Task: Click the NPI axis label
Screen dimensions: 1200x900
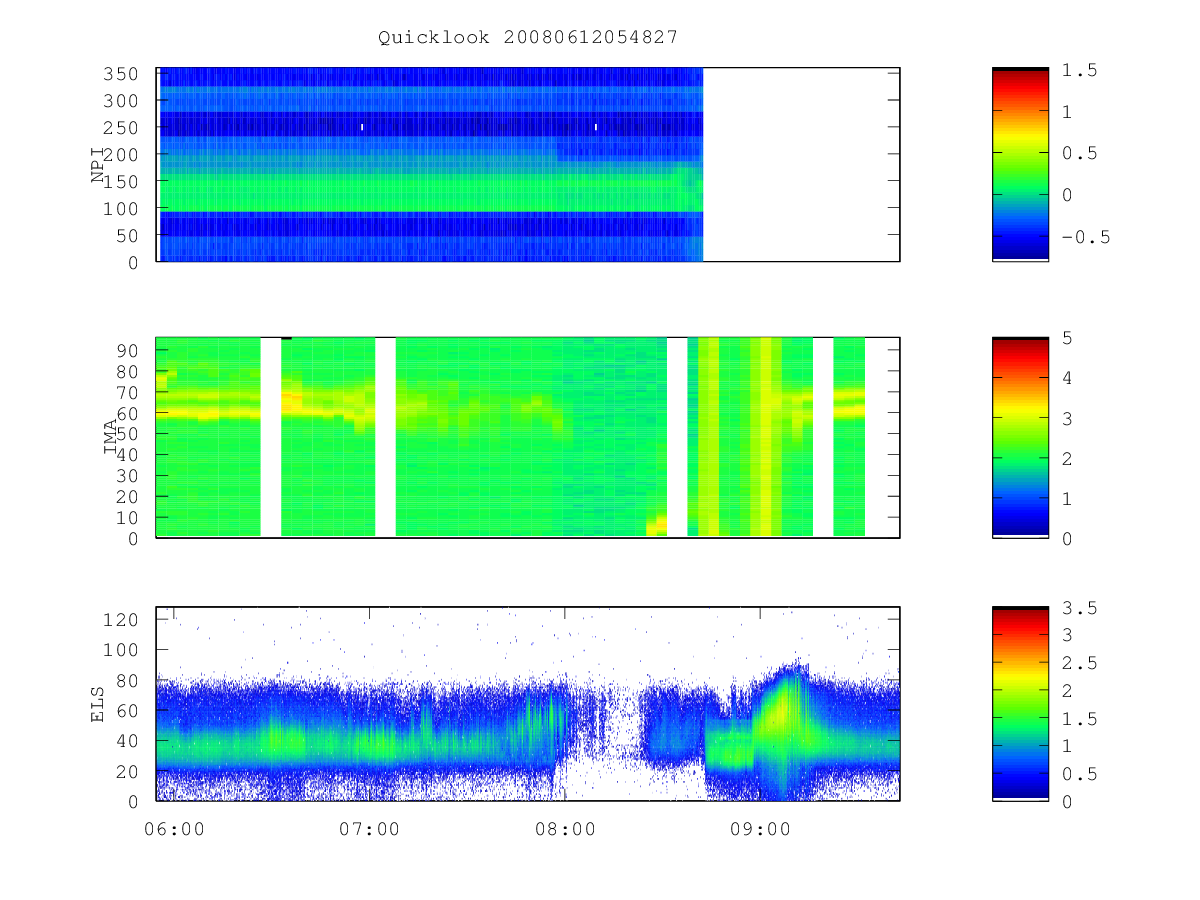Action: tap(98, 165)
